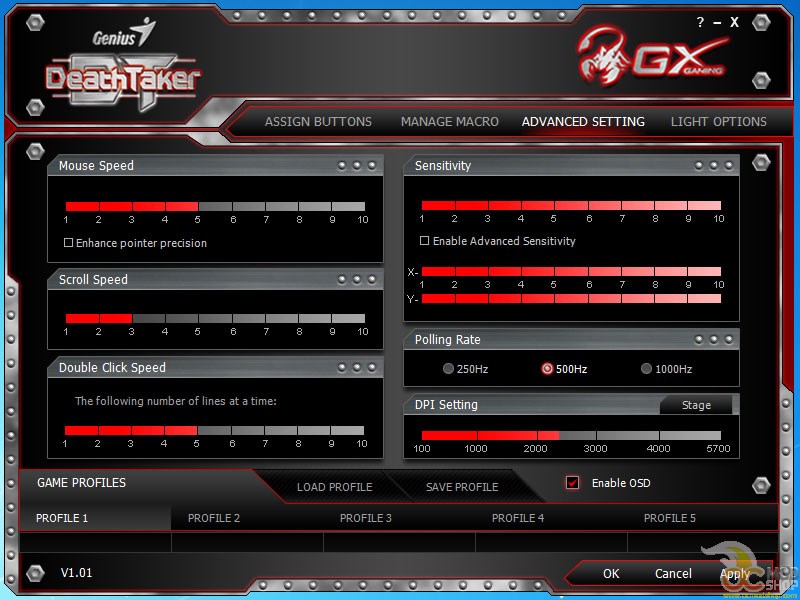Select Profile 1
800x600 pixels.
tap(95, 518)
